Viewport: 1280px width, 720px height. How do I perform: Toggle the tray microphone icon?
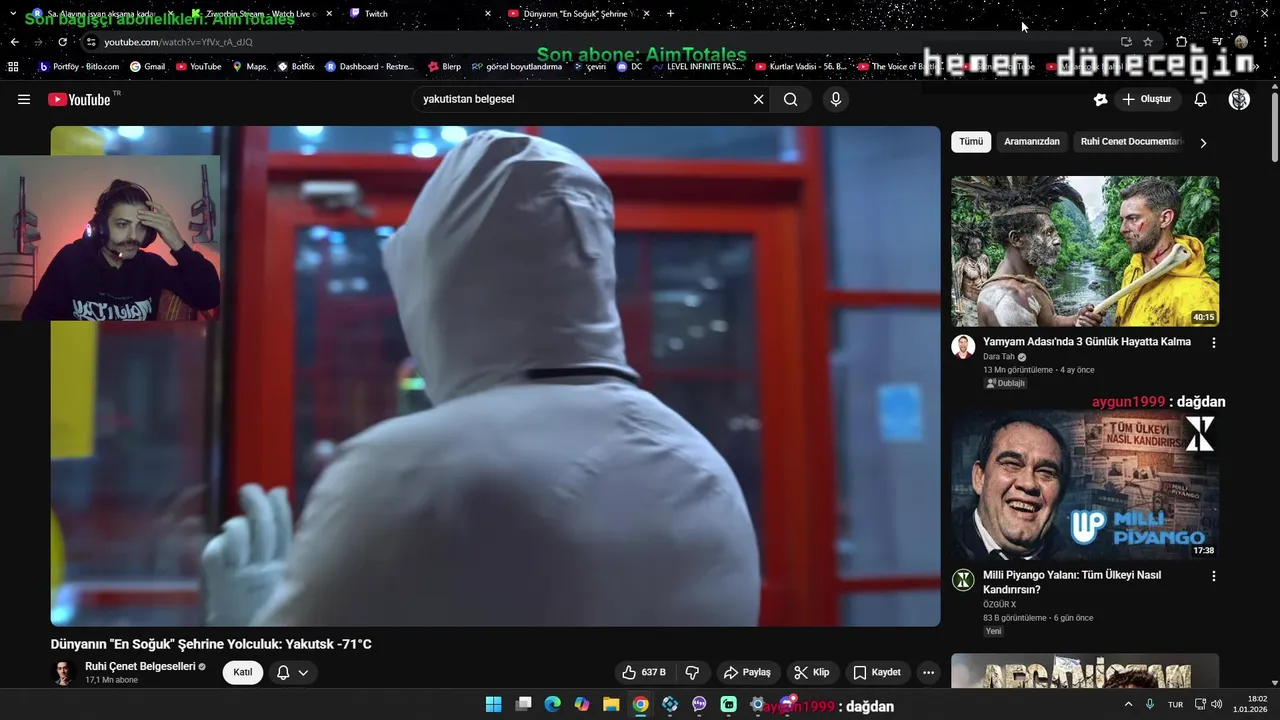1150,704
